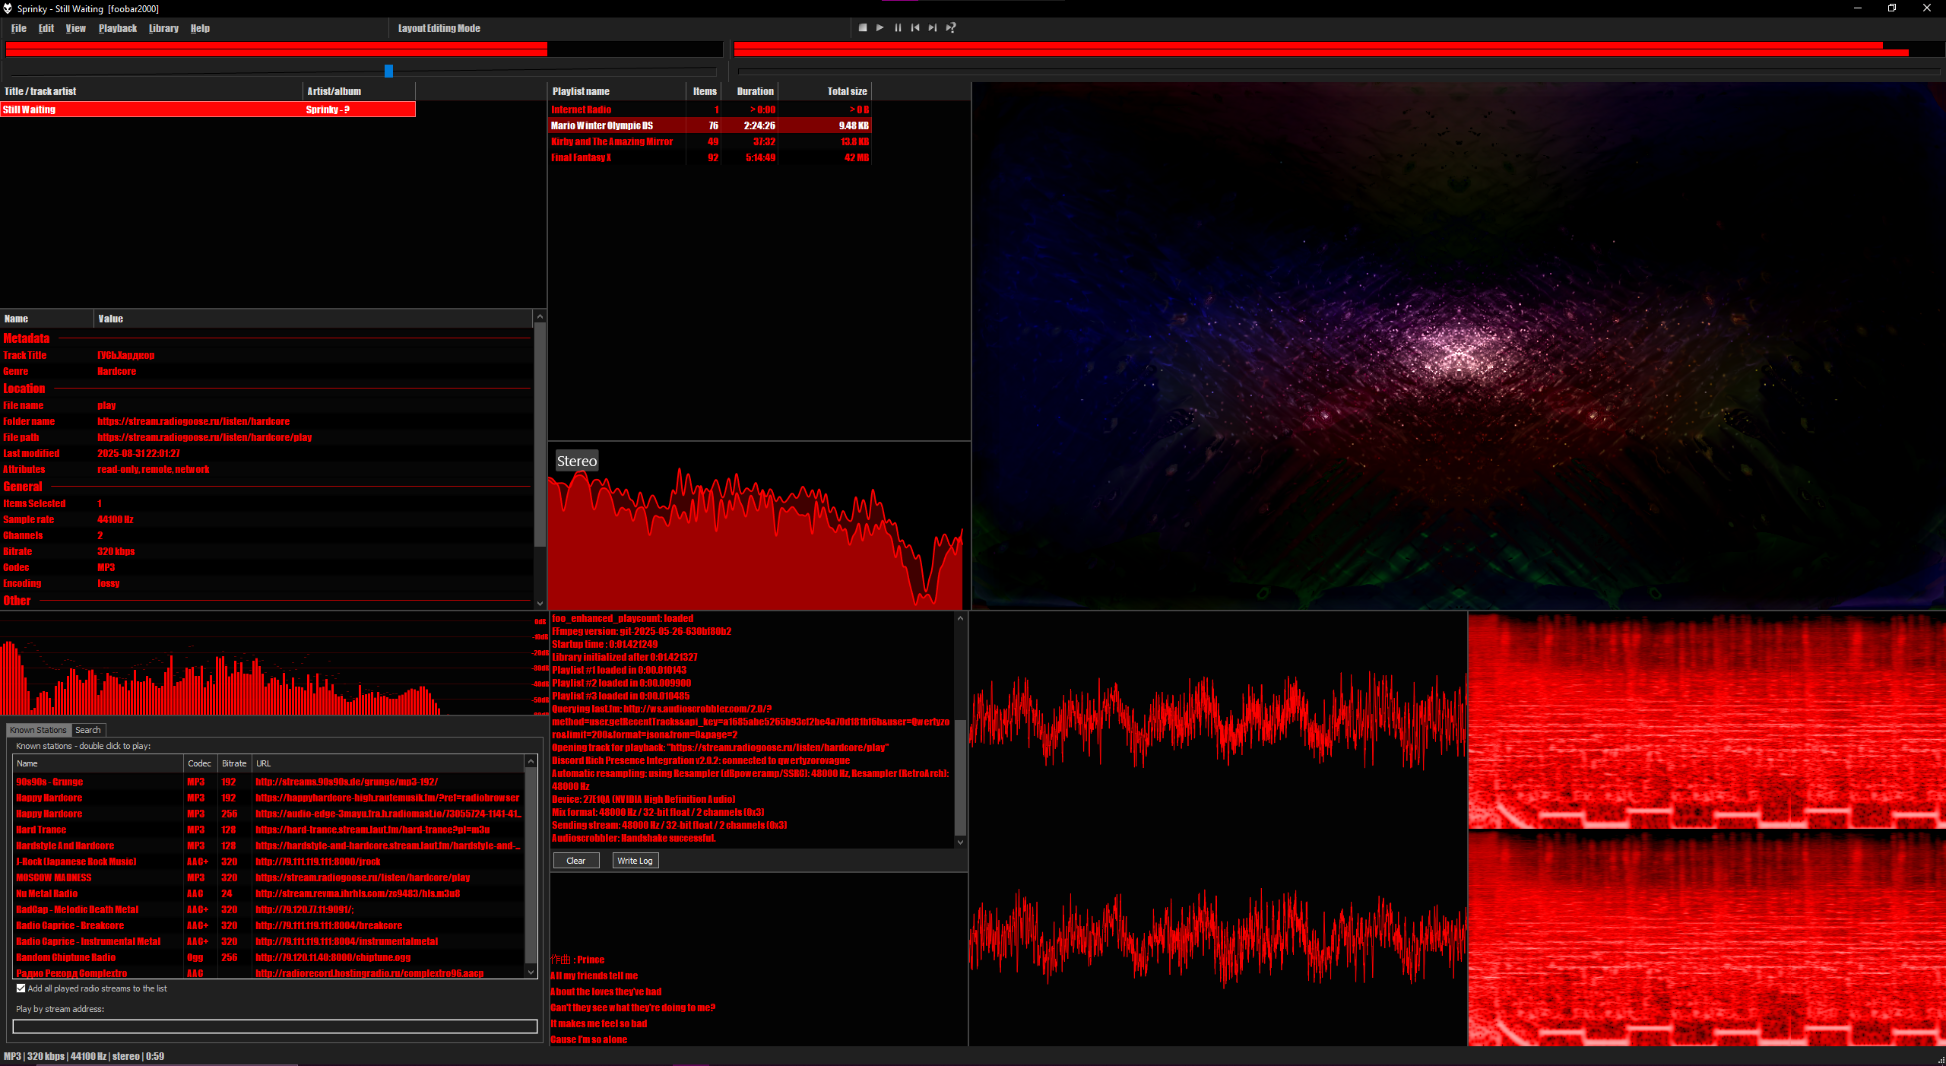
Task: Click the blue volume slider handle
Action: pos(389,71)
